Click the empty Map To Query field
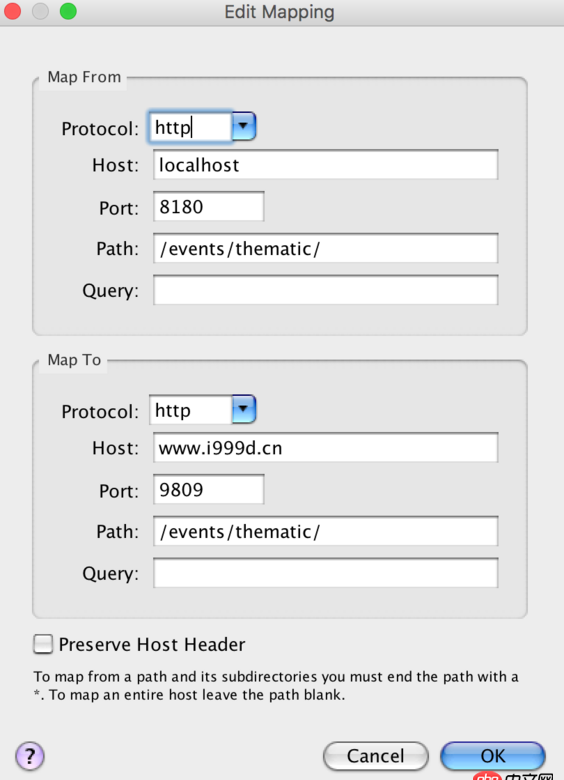 (x=325, y=573)
